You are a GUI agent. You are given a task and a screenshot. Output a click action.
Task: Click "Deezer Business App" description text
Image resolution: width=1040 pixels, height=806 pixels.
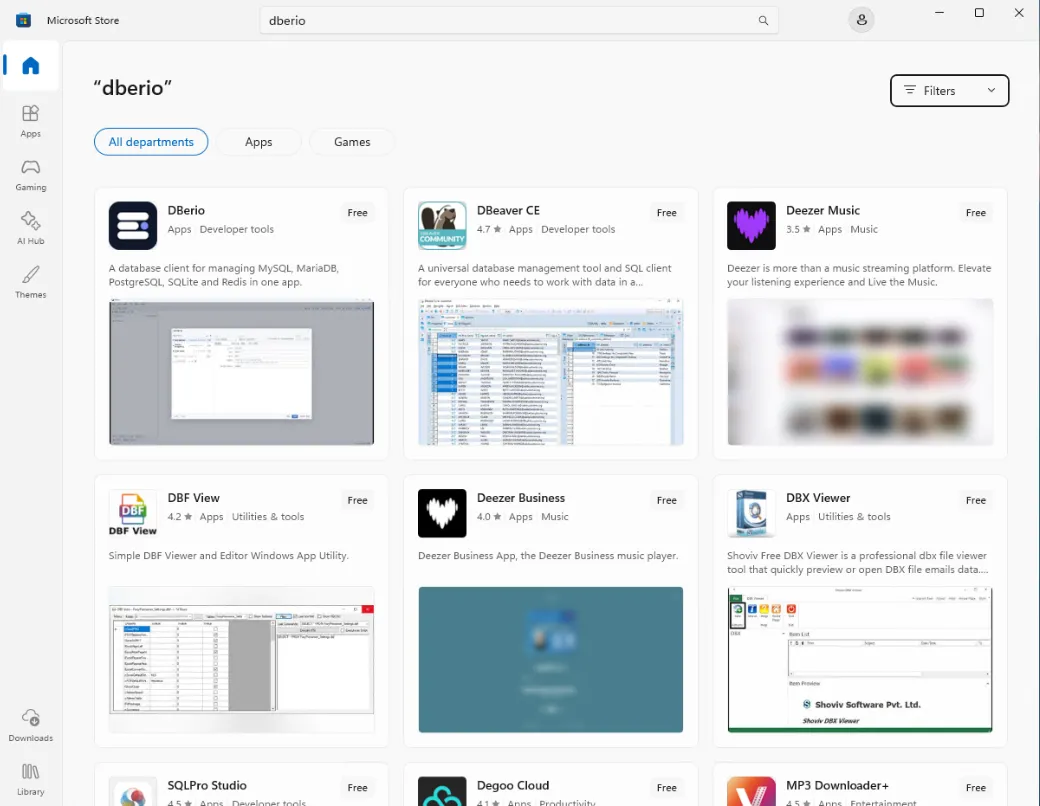548,555
